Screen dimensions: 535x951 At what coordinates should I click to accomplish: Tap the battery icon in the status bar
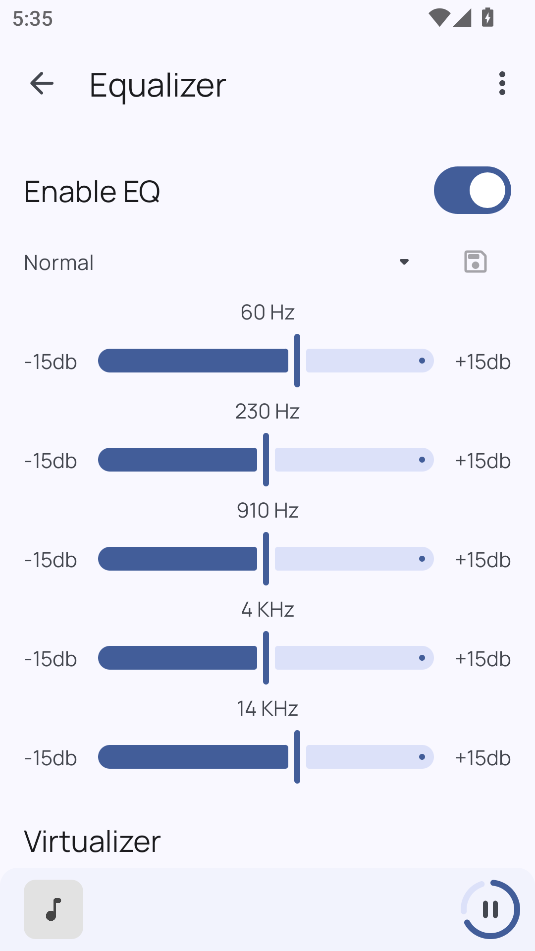[x=488, y=18]
